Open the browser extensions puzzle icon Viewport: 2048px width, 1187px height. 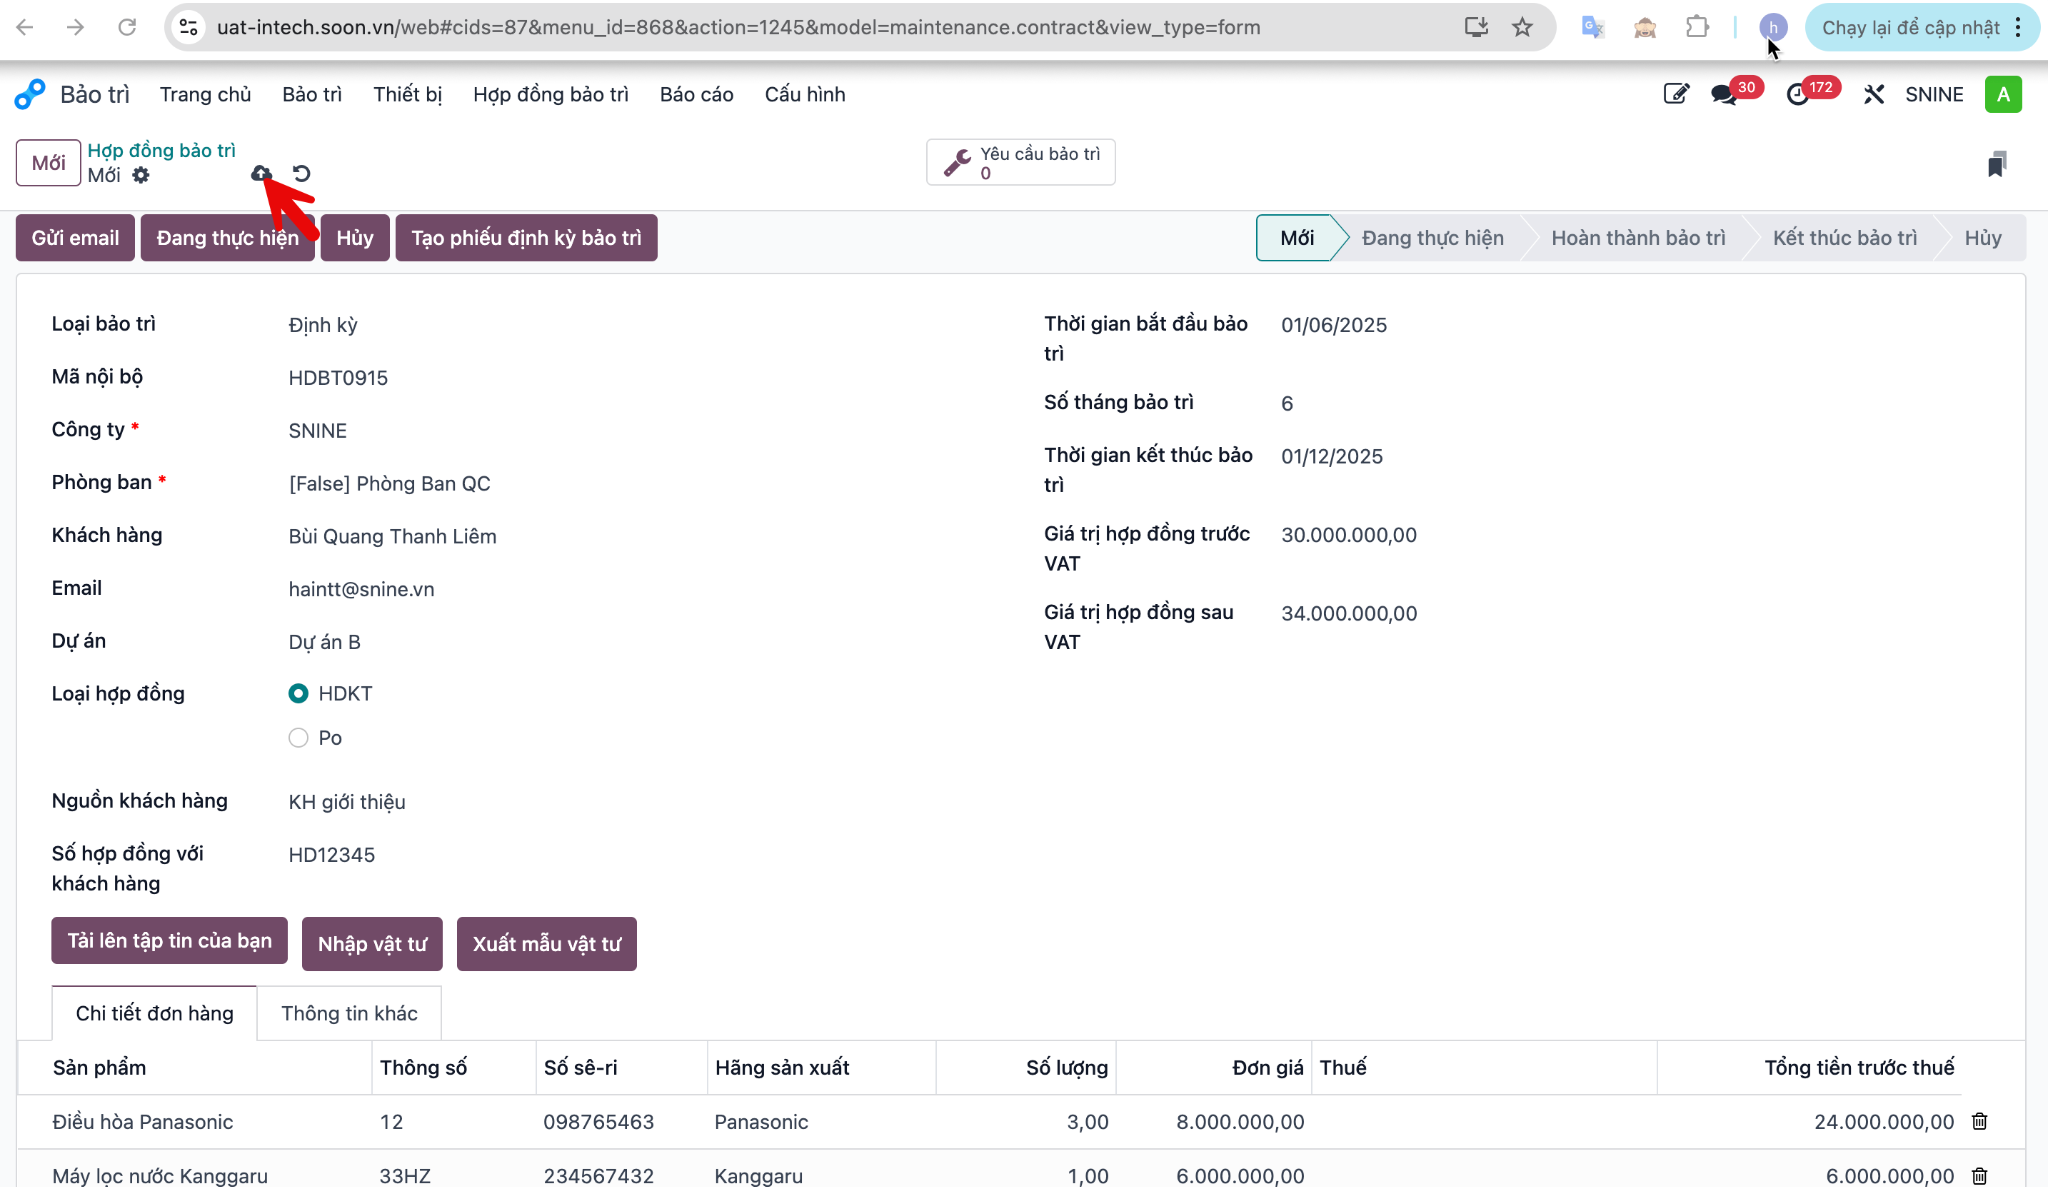pos(1697,27)
